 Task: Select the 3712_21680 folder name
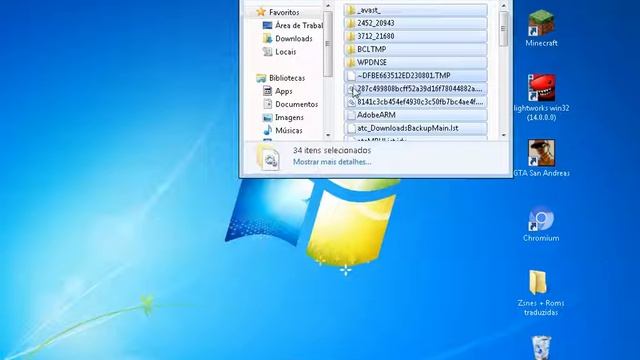tap(376, 36)
